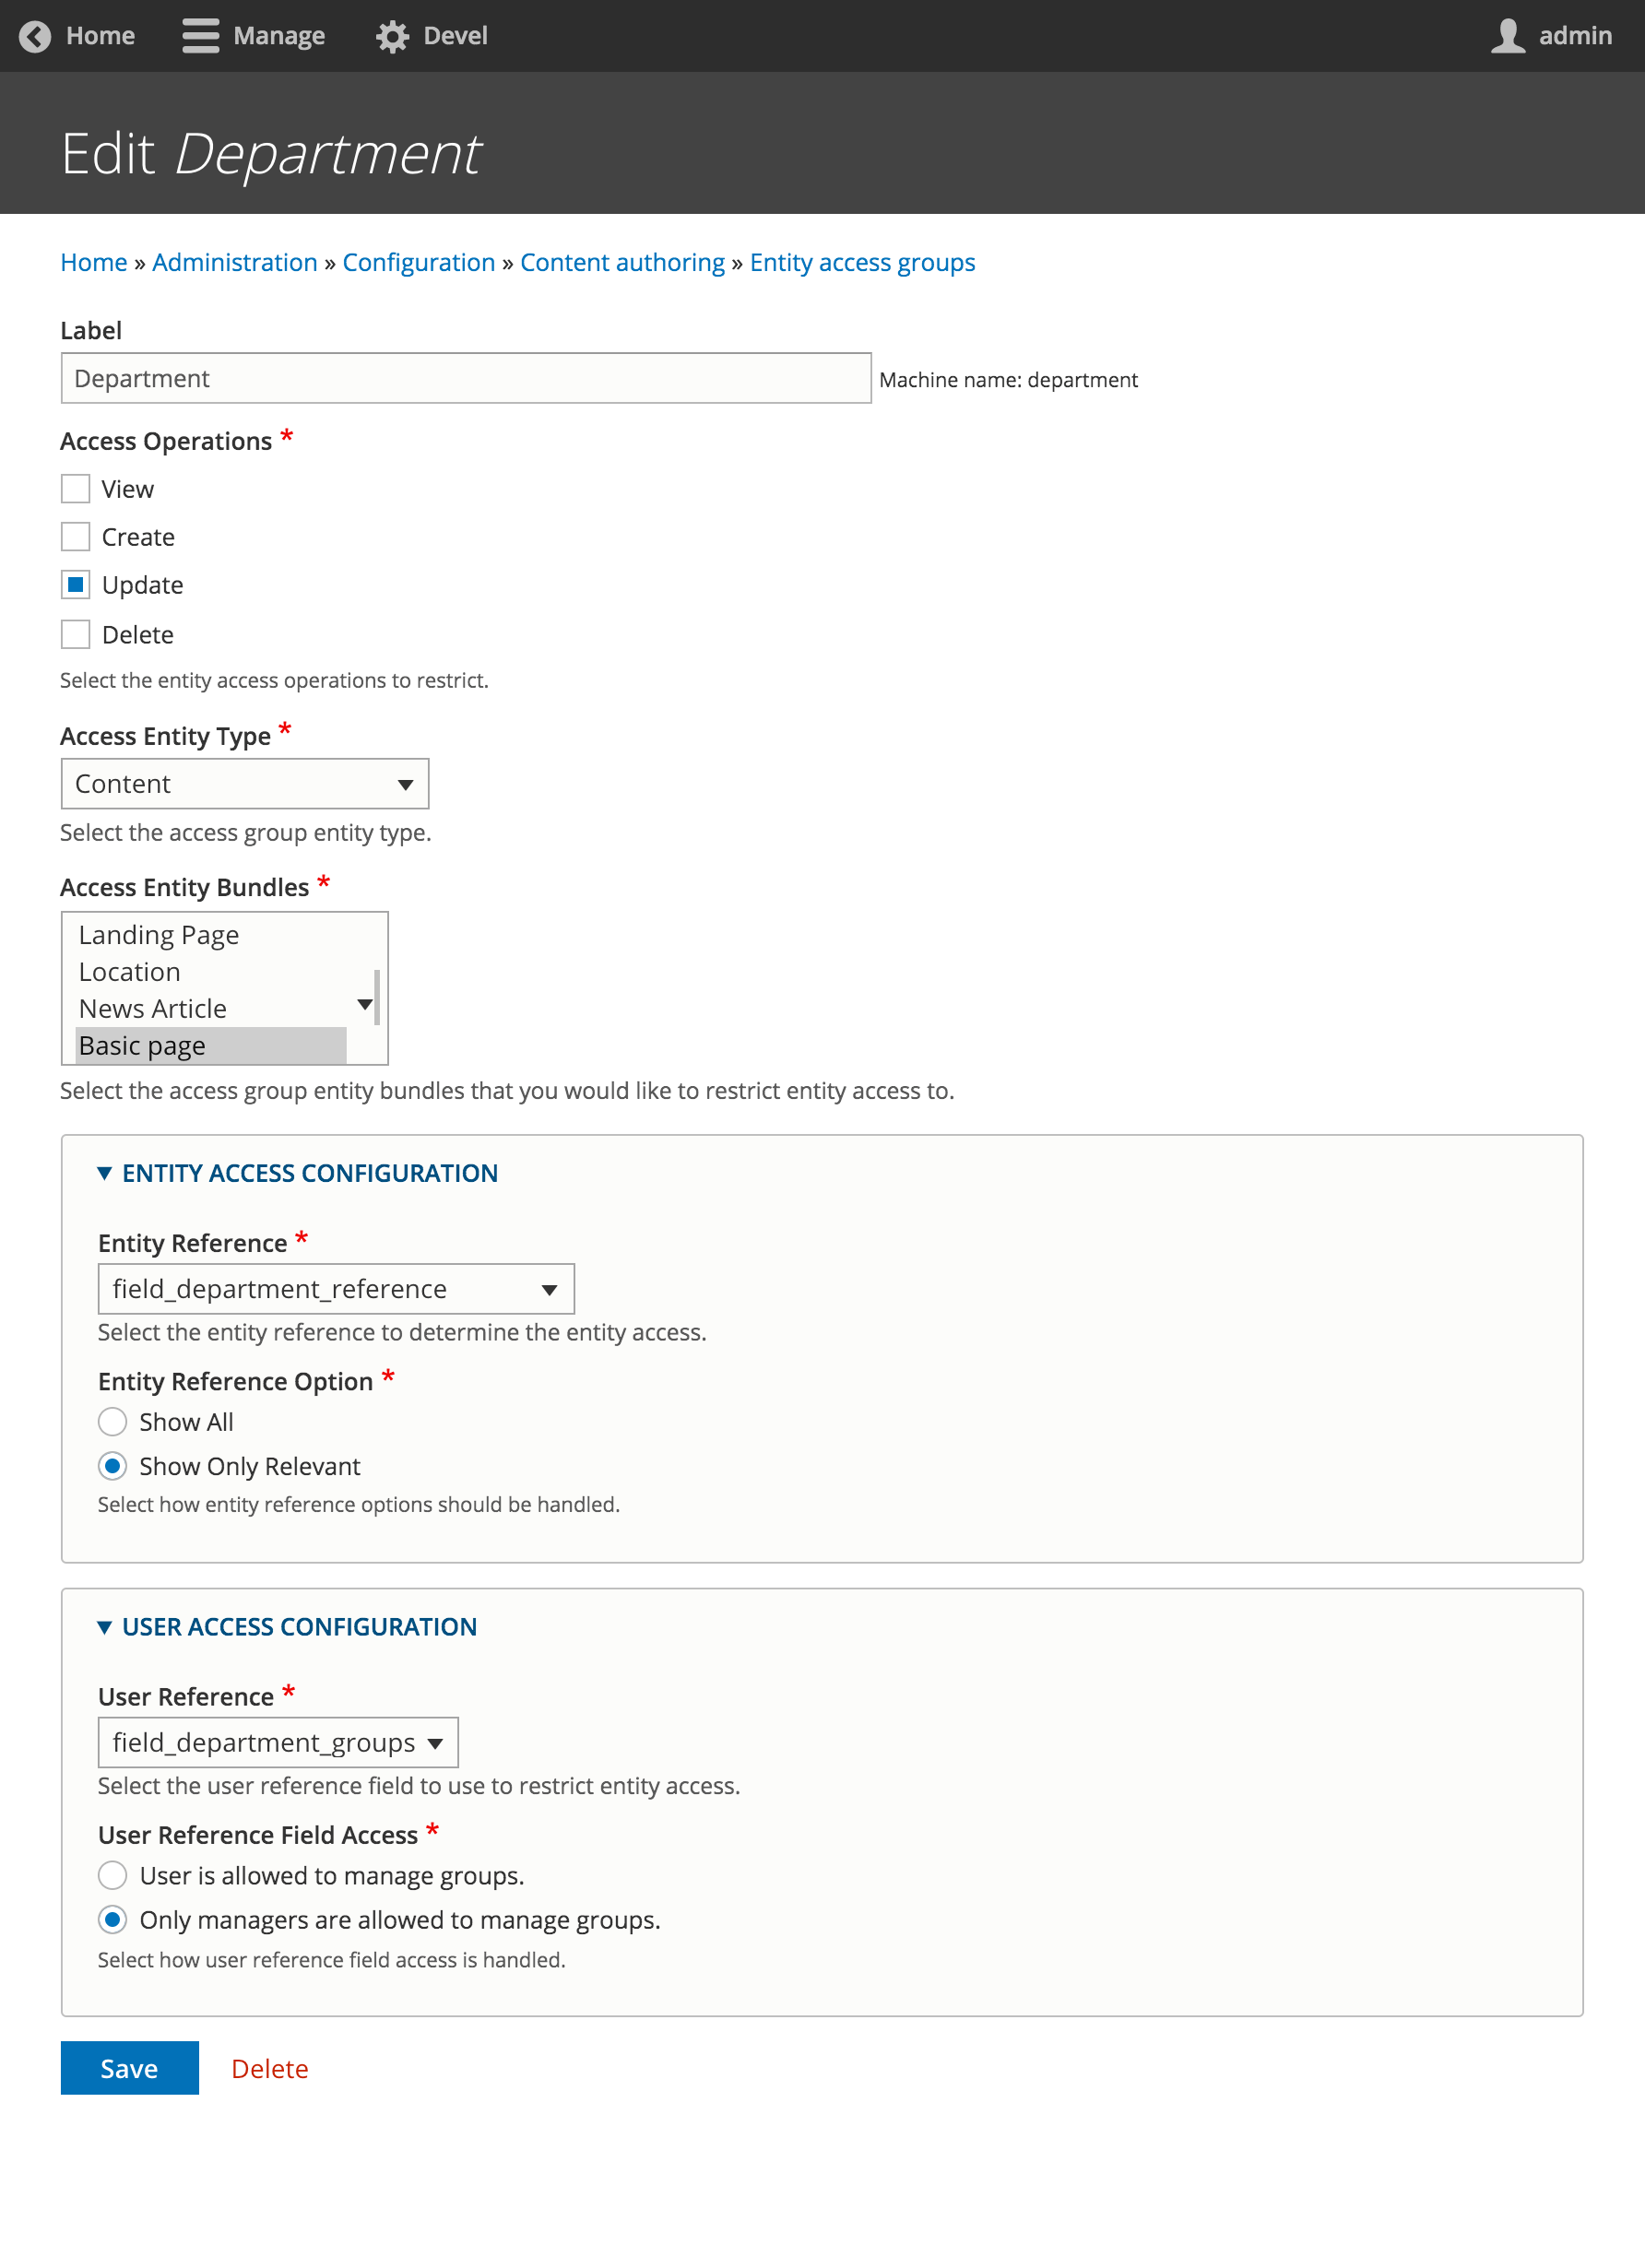Select the Show All radio option
Screen dimensions: 1645x2268
pos(113,1422)
